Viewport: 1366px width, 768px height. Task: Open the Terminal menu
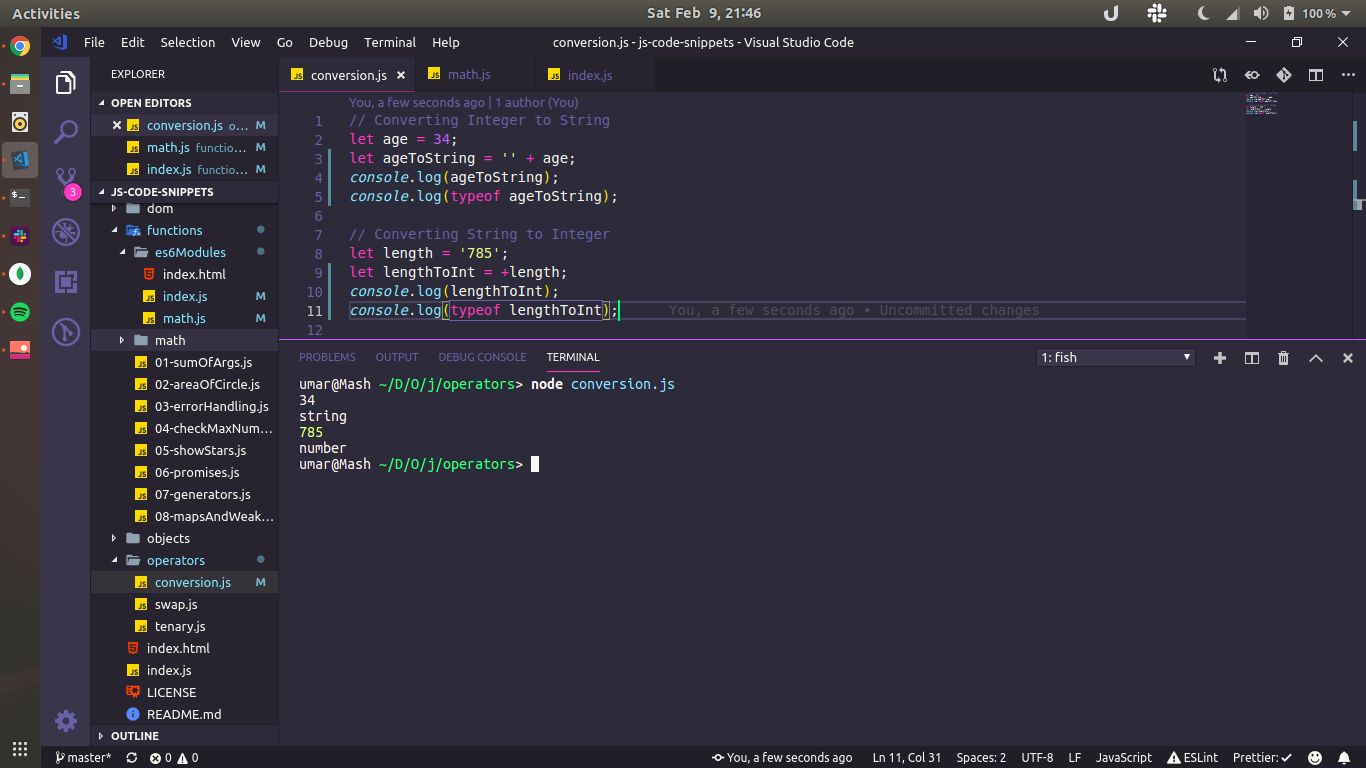(390, 42)
